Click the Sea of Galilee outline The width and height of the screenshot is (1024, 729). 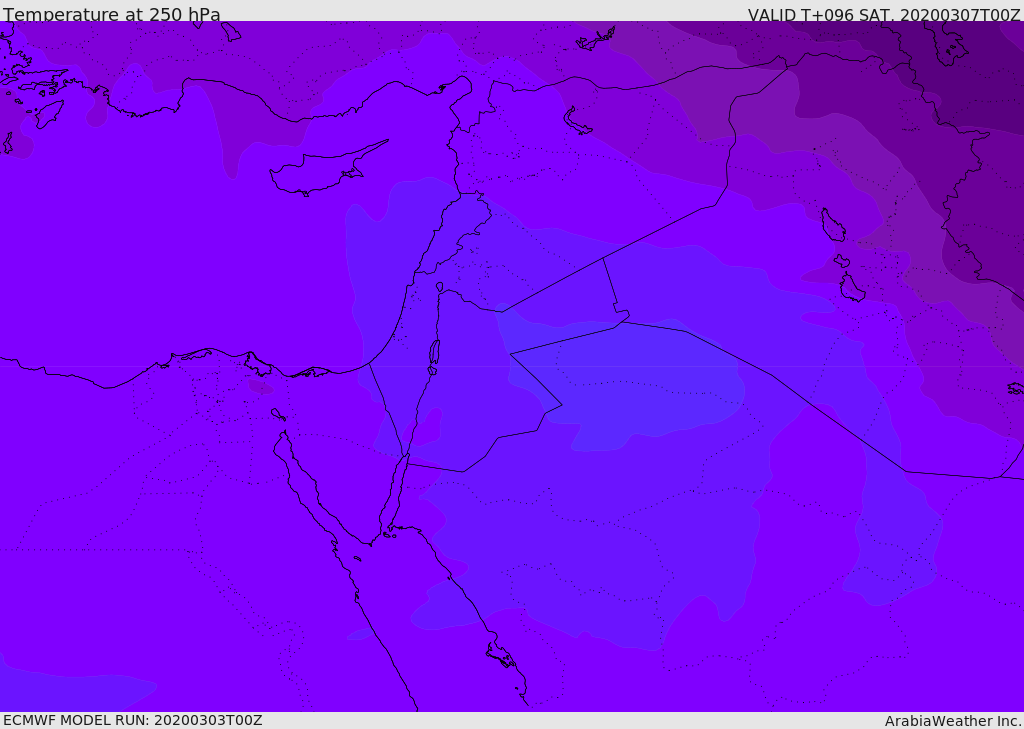click(440, 287)
